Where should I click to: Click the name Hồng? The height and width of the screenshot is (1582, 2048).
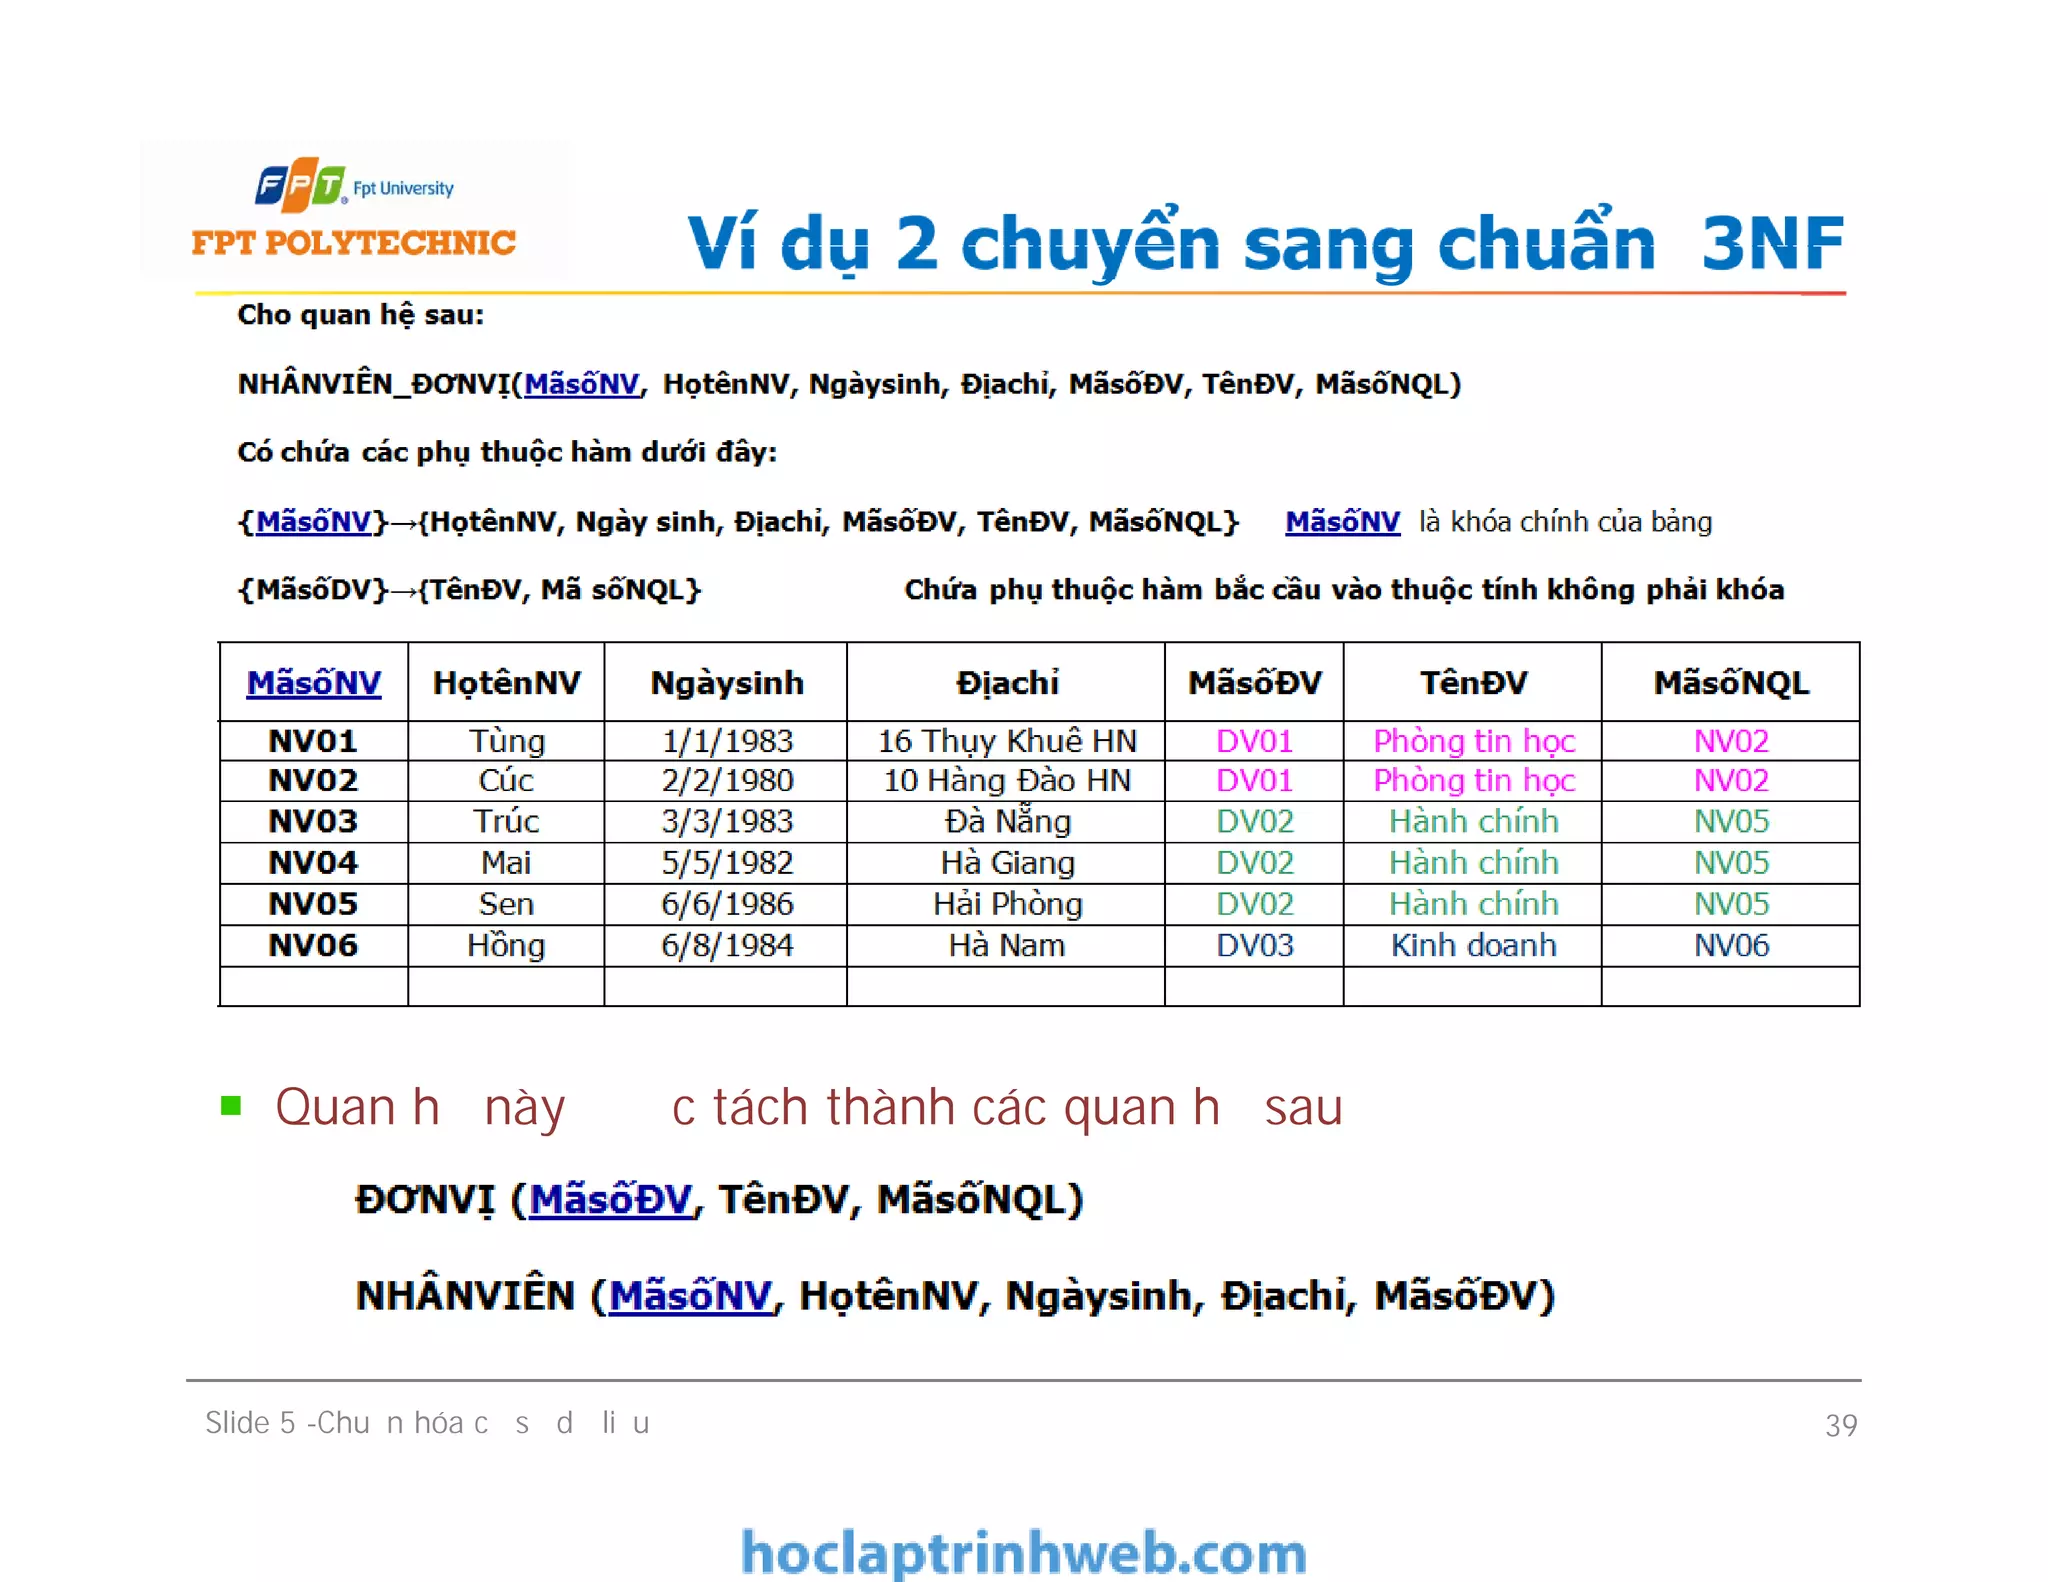coord(506,945)
